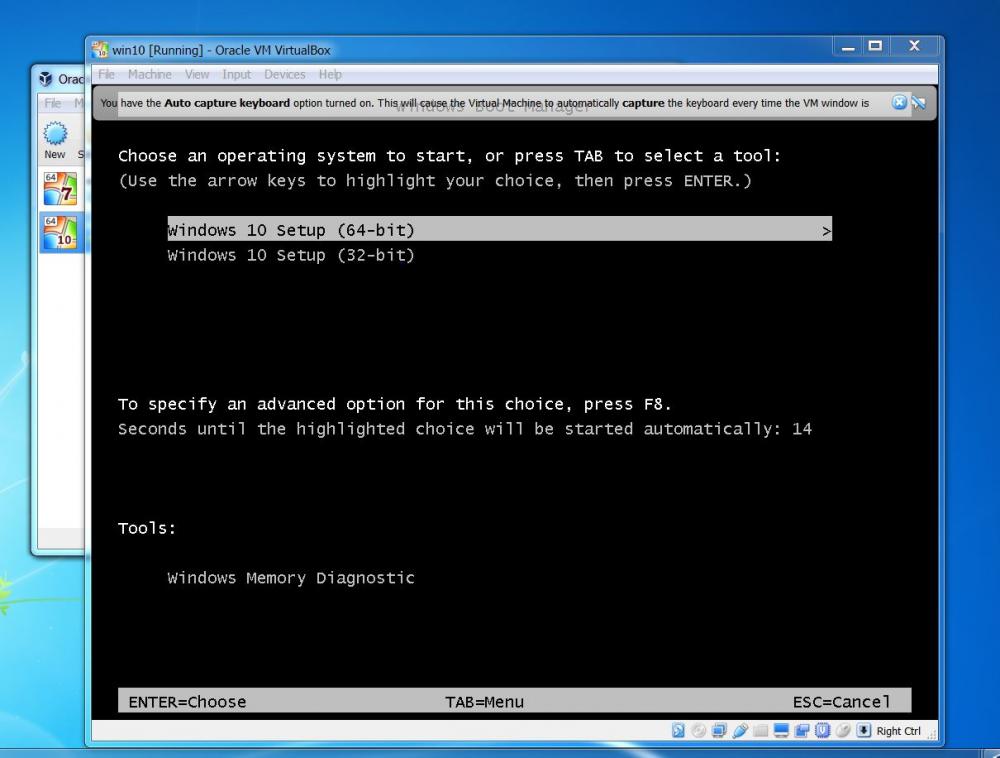Click the virtualization CPU chip status icon
1000x758 pixels.
pyautogui.click(x=822, y=731)
